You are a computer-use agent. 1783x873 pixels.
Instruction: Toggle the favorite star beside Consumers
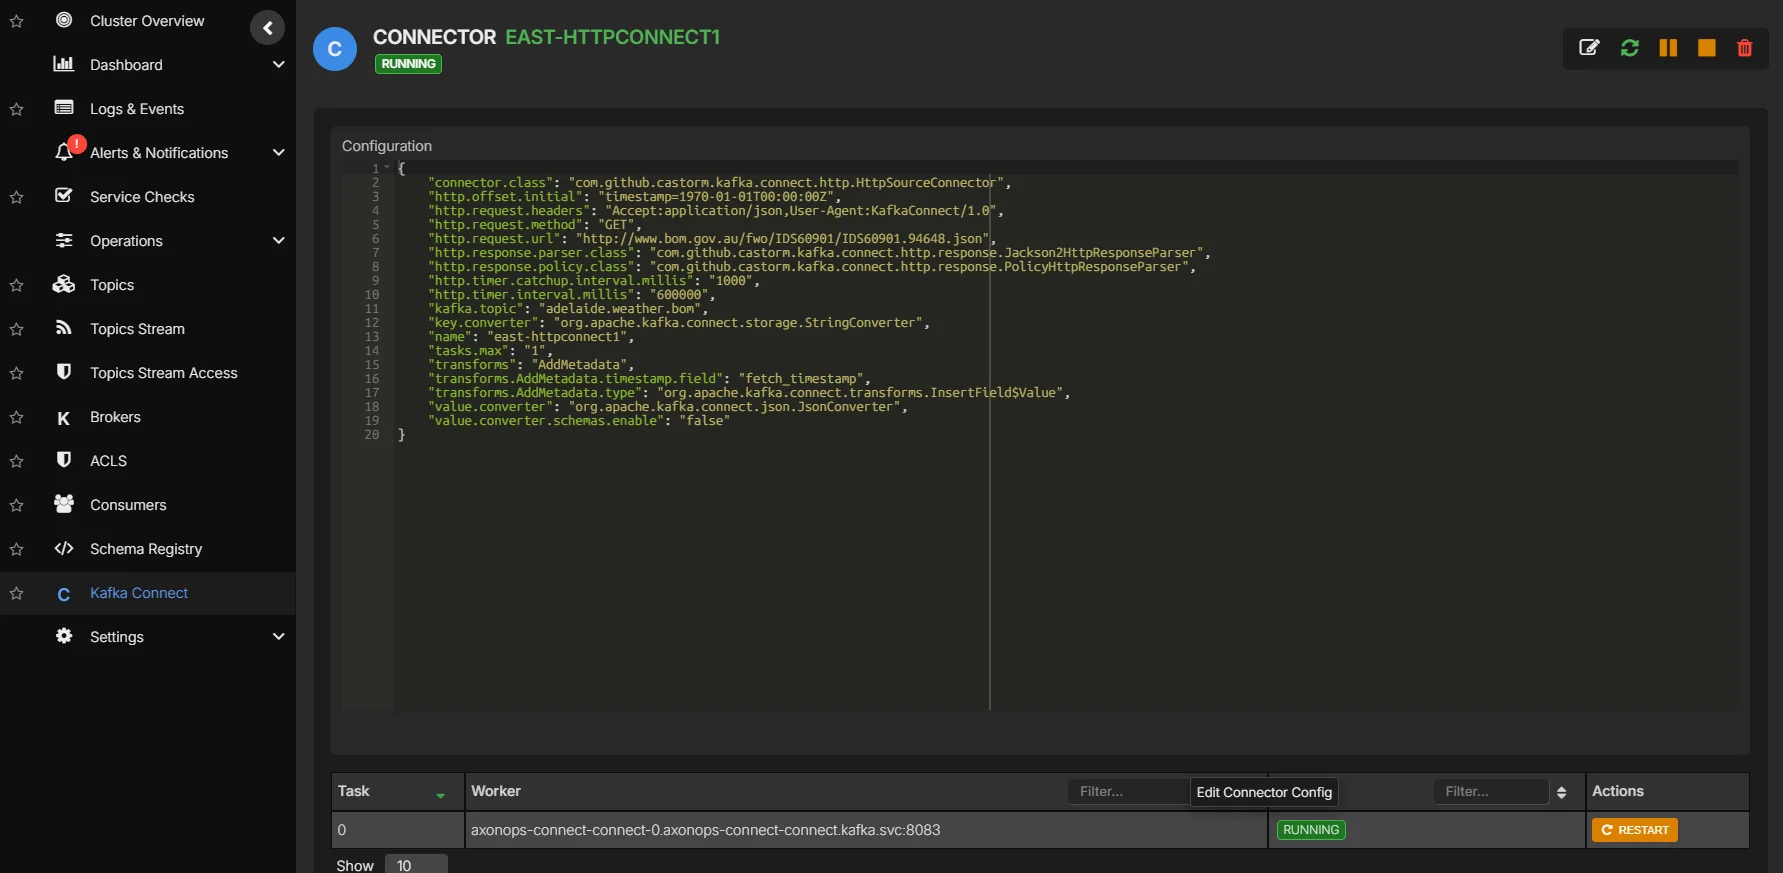(x=17, y=506)
